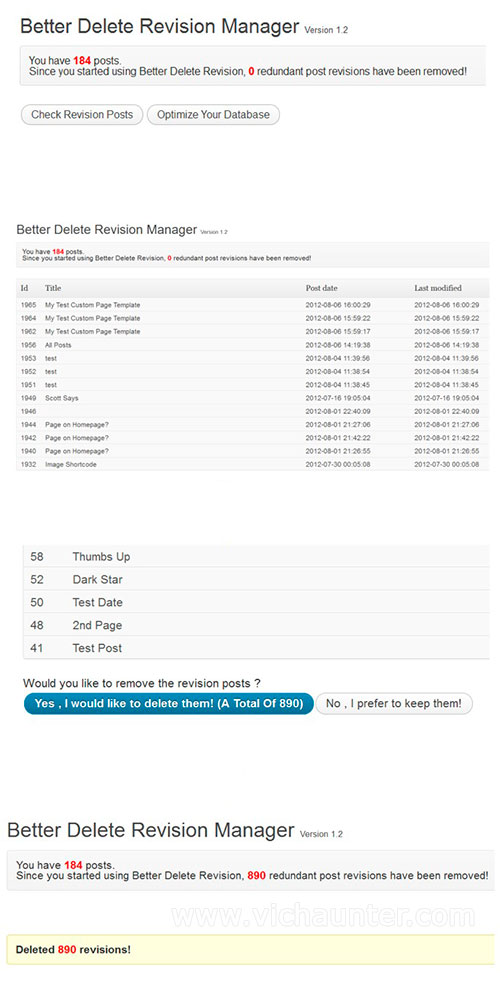Select the Dark Star row

click(x=256, y=579)
